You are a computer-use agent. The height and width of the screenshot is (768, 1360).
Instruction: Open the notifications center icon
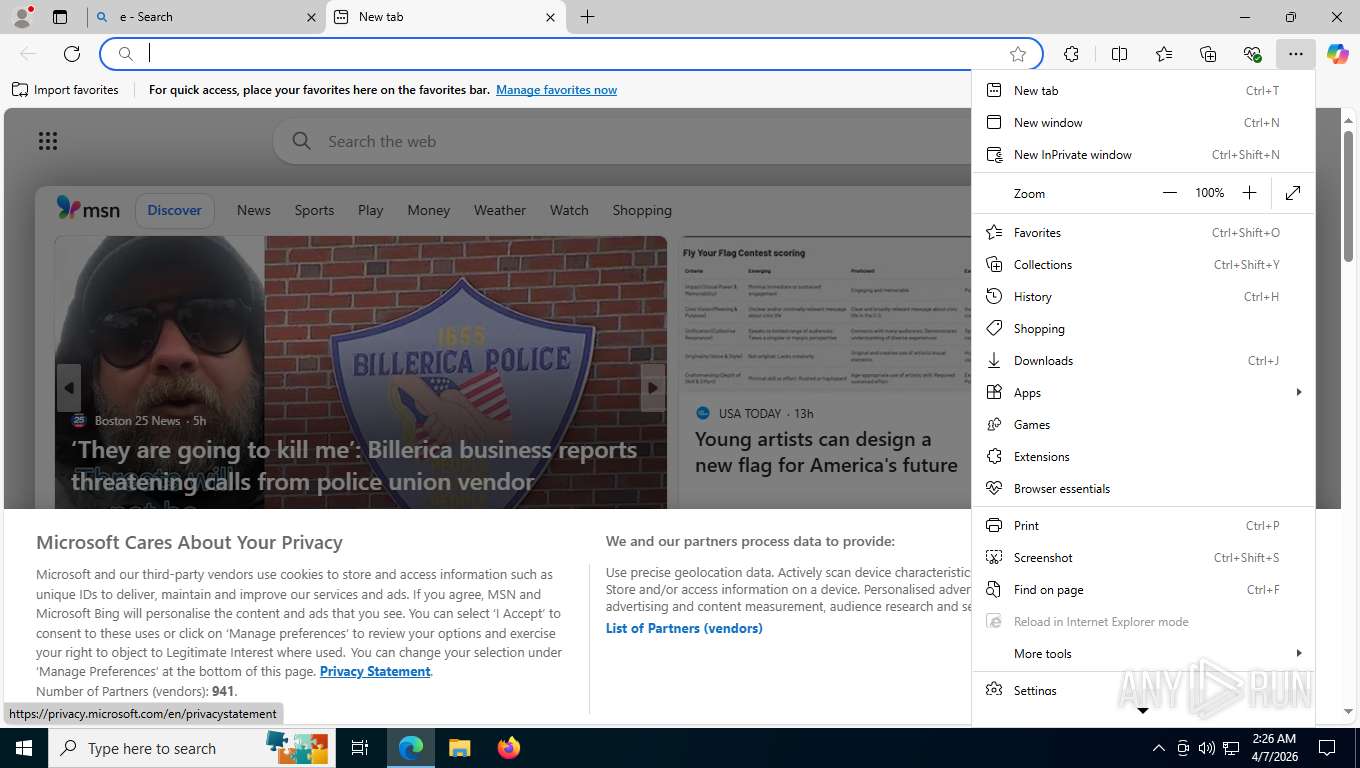pos(1327,748)
